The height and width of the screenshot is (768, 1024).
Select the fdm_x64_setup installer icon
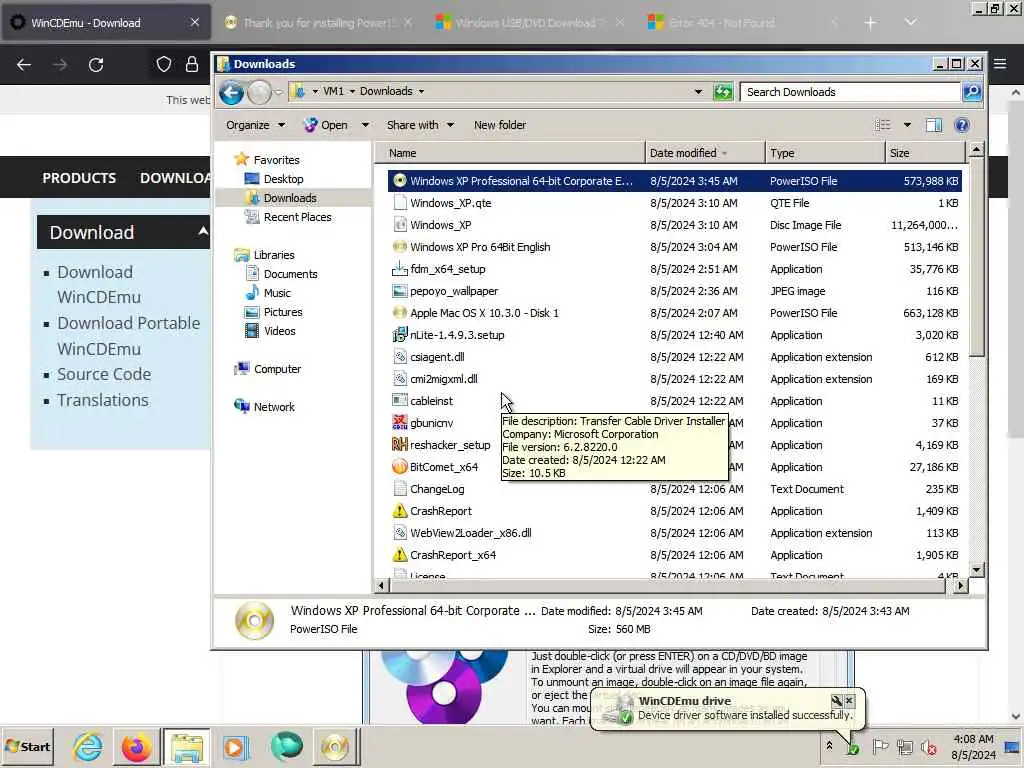pos(400,268)
